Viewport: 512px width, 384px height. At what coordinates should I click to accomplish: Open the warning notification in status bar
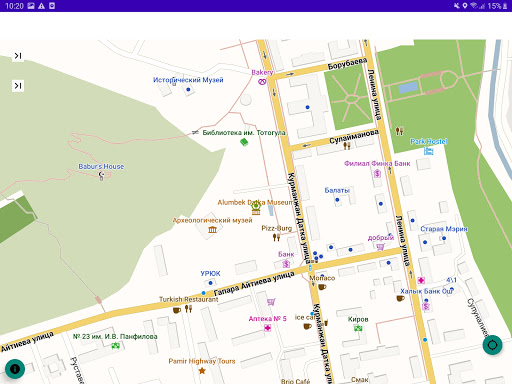(x=41, y=6)
